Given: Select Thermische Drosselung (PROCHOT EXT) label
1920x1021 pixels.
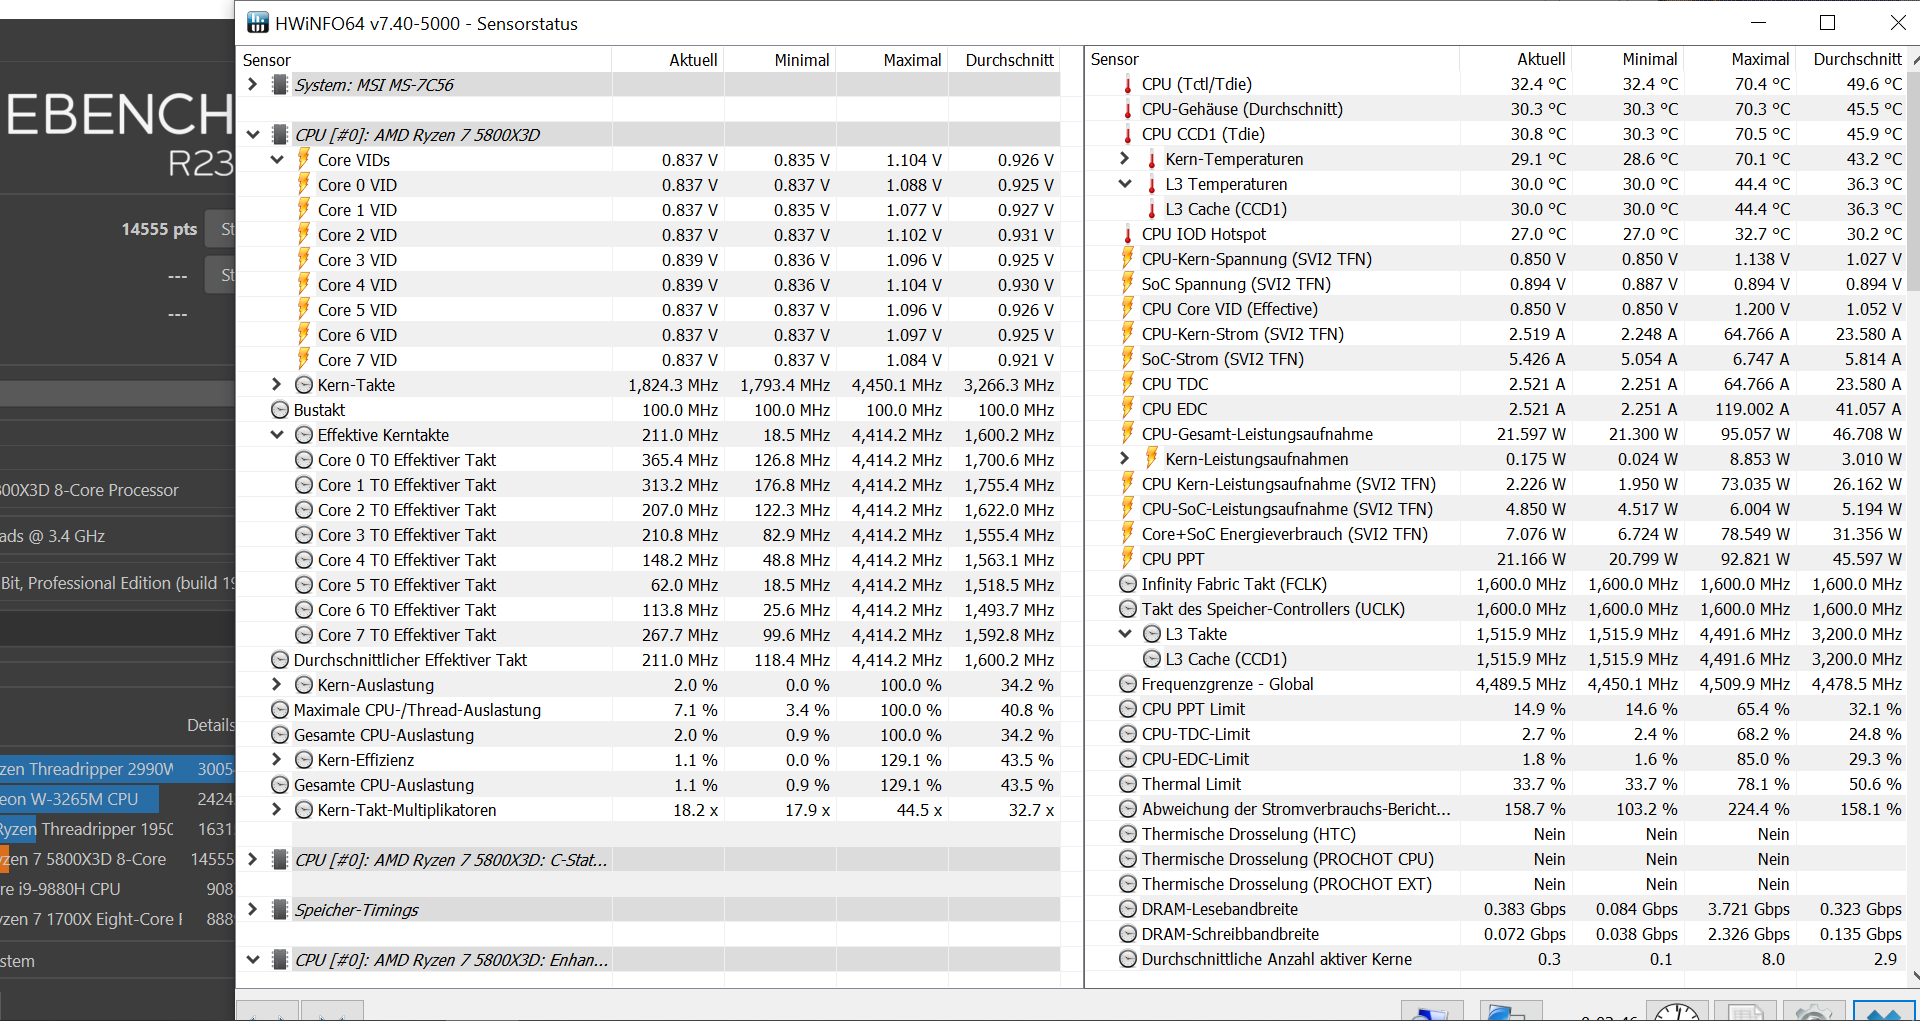Looking at the screenshot, I should coord(1287,884).
